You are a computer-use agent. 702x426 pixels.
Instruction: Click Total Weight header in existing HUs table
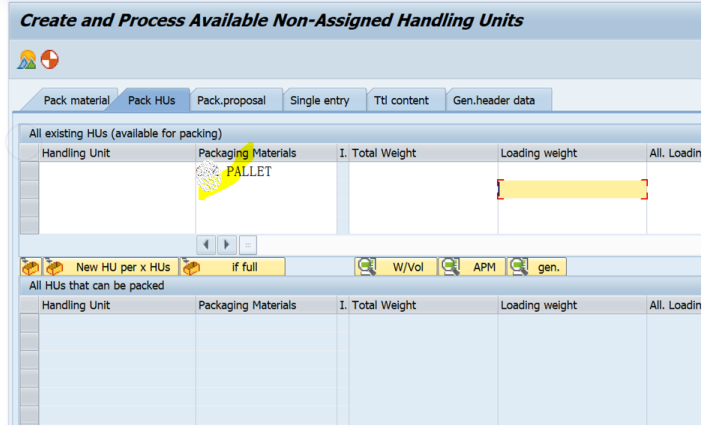click(423, 153)
